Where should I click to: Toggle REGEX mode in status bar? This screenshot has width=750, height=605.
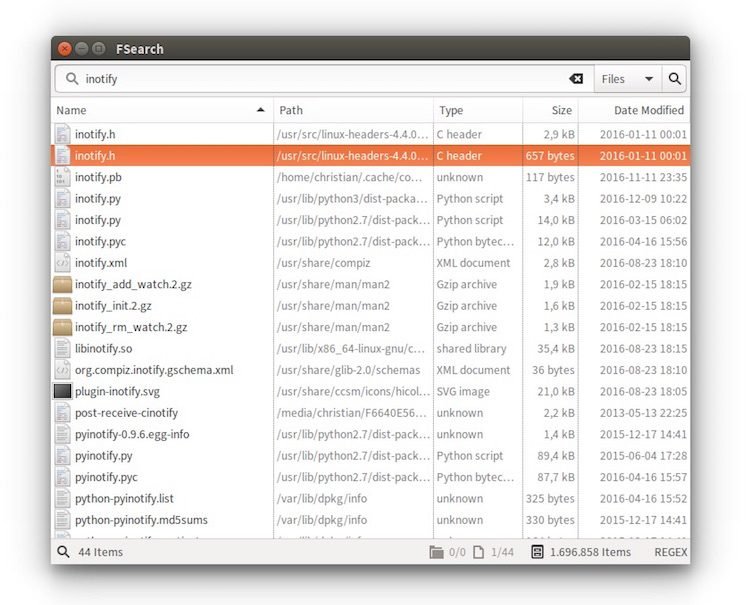(670, 552)
